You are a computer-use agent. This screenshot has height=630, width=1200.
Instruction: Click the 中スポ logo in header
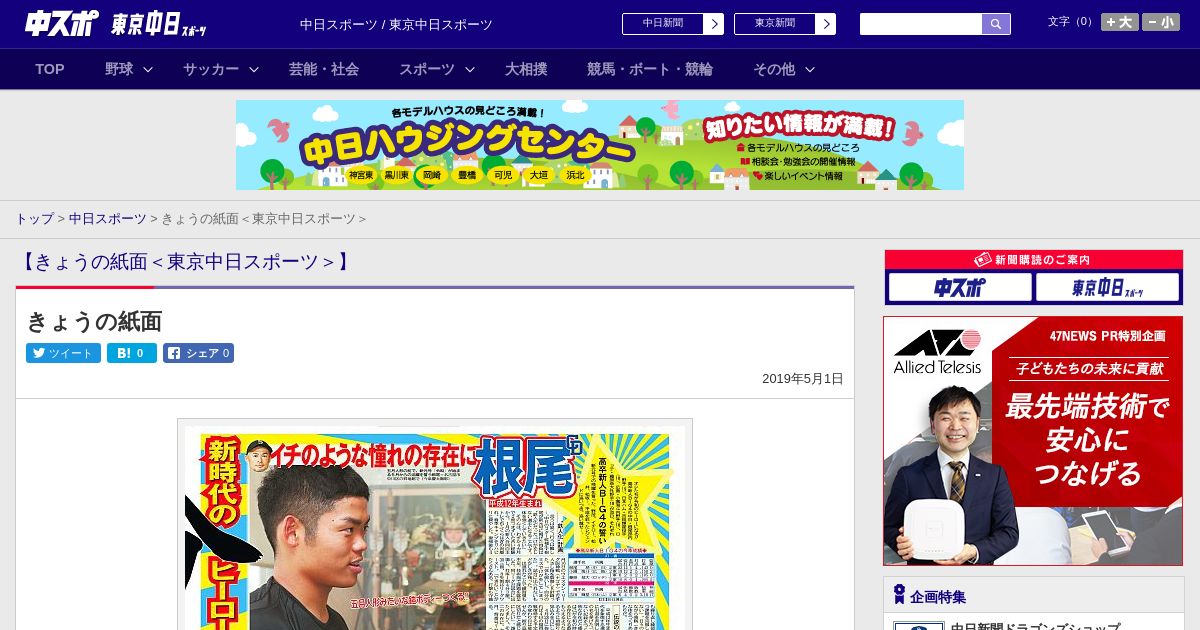point(61,23)
